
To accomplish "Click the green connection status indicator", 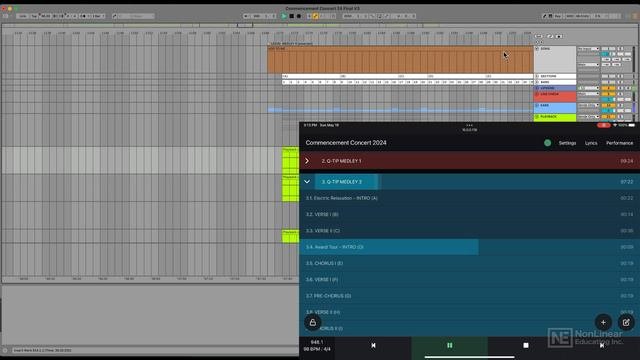I will [x=547, y=143].
